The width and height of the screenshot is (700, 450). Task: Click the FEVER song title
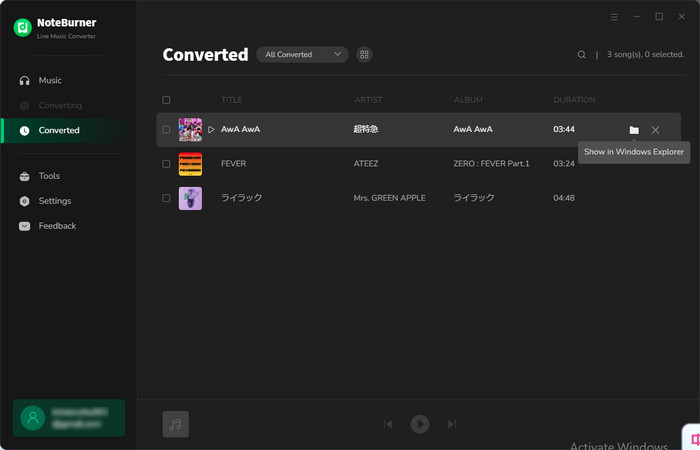[x=233, y=164]
